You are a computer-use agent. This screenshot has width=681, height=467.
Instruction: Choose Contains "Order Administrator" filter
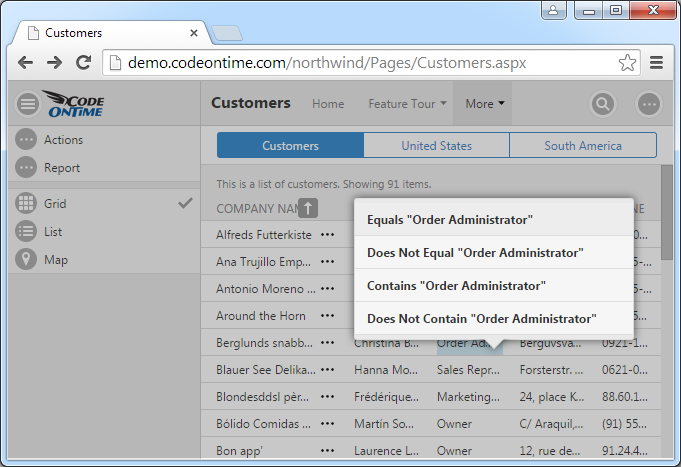[x=494, y=285]
